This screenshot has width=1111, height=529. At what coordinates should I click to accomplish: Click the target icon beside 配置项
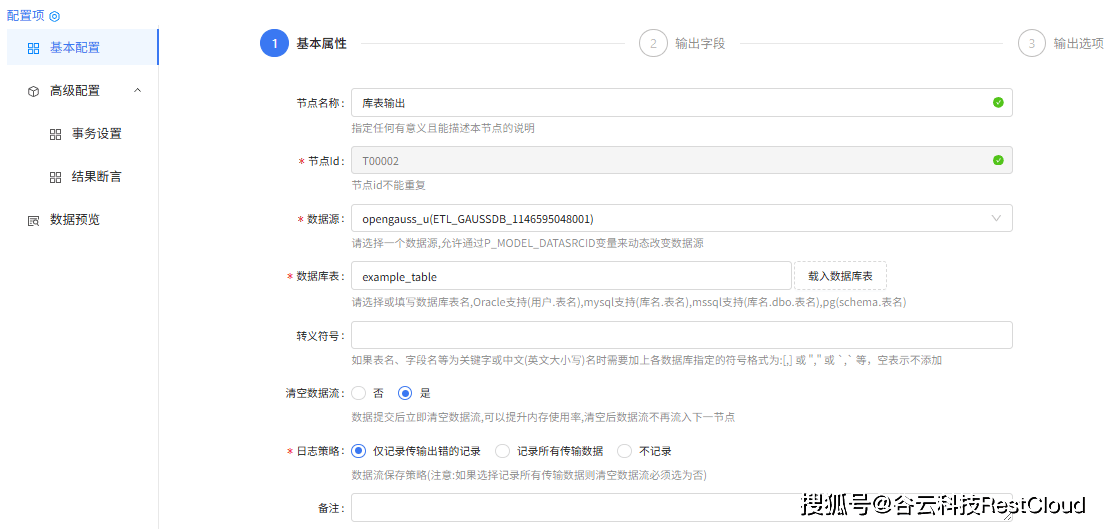click(55, 16)
